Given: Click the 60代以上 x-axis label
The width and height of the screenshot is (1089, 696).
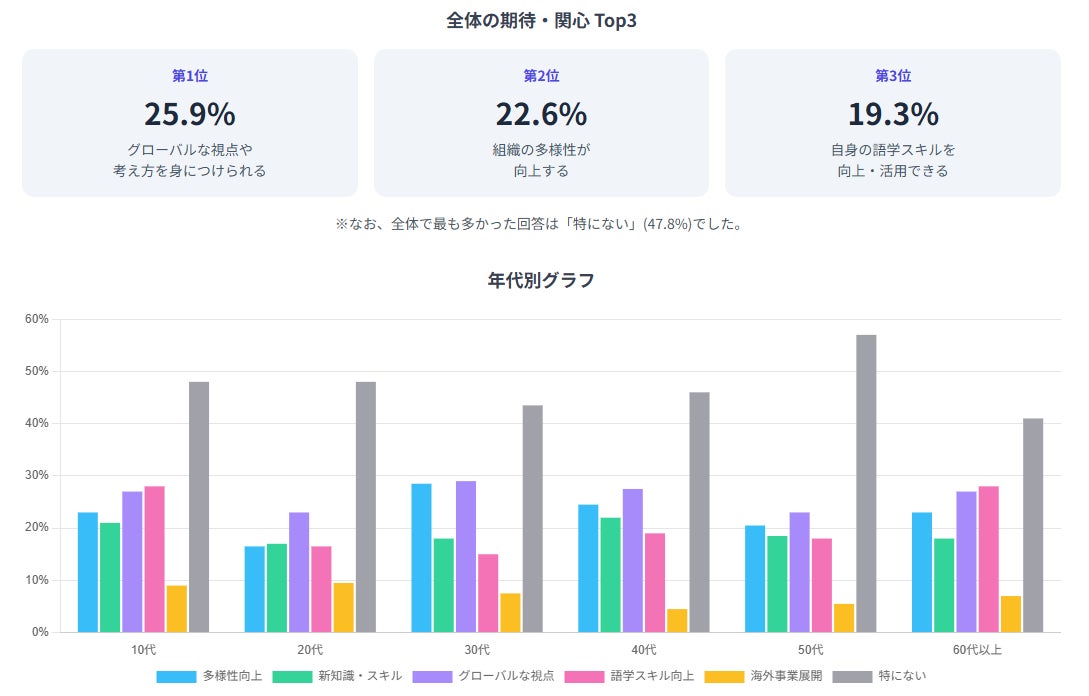Looking at the screenshot, I should tap(976, 650).
